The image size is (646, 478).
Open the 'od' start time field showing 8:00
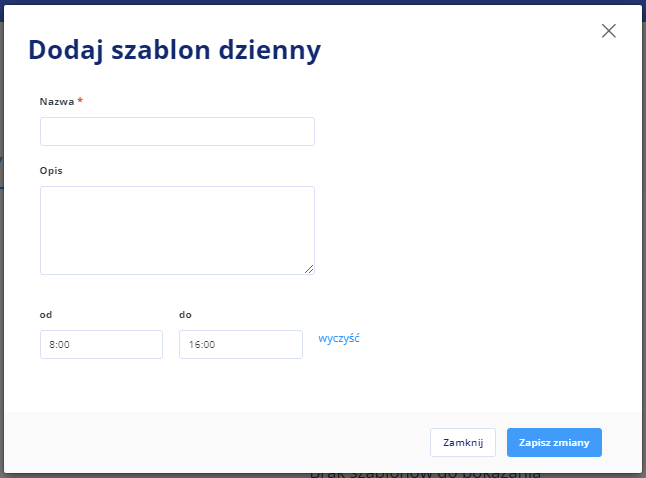[101, 344]
